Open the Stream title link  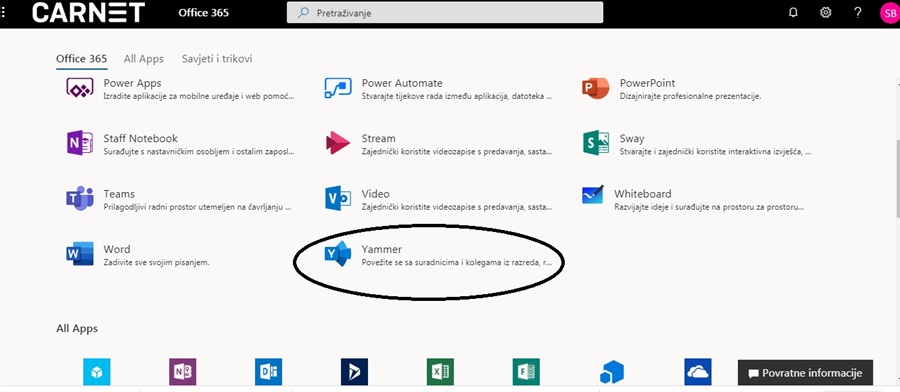coord(378,138)
